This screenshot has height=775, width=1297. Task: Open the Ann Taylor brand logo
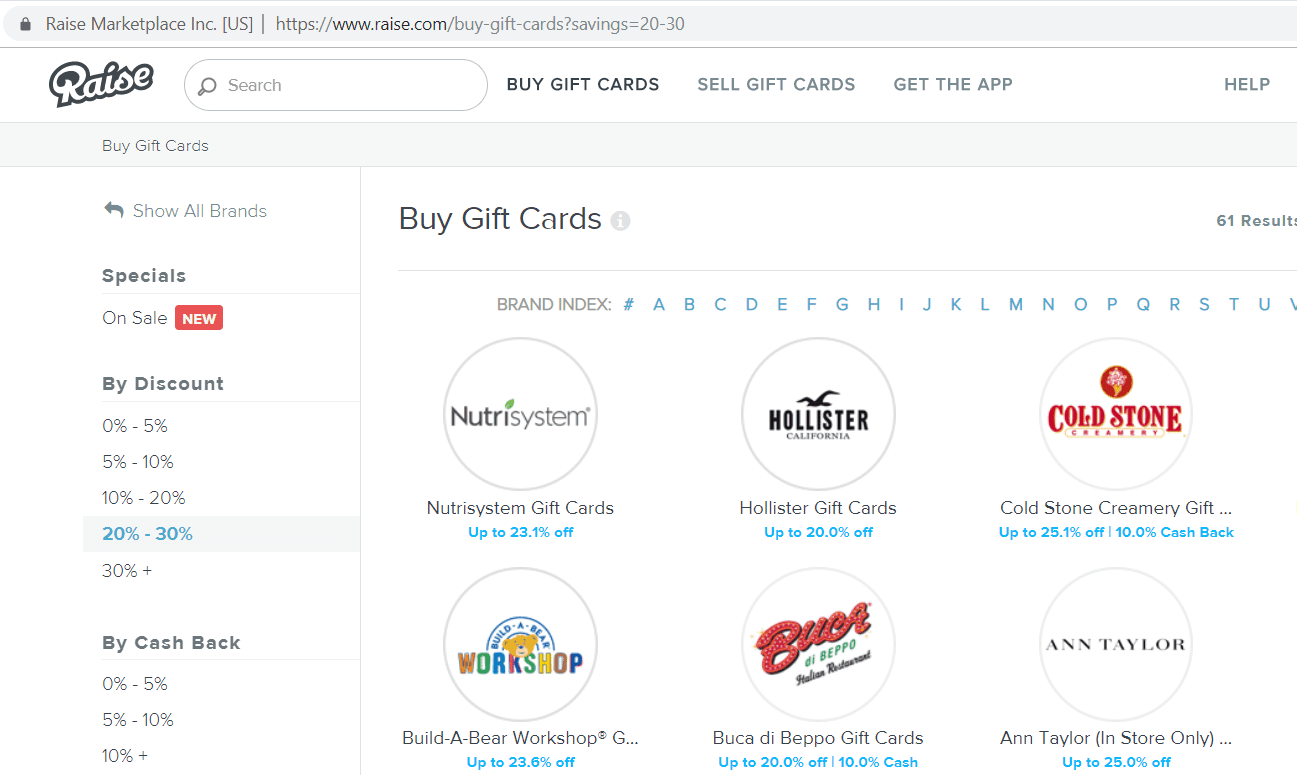[x=1115, y=645]
